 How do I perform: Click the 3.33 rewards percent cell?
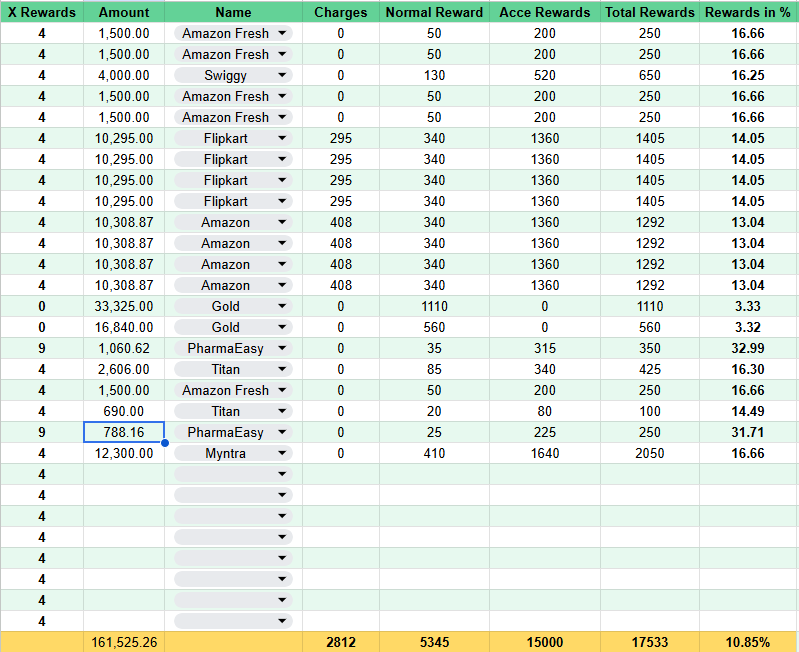[748, 306]
